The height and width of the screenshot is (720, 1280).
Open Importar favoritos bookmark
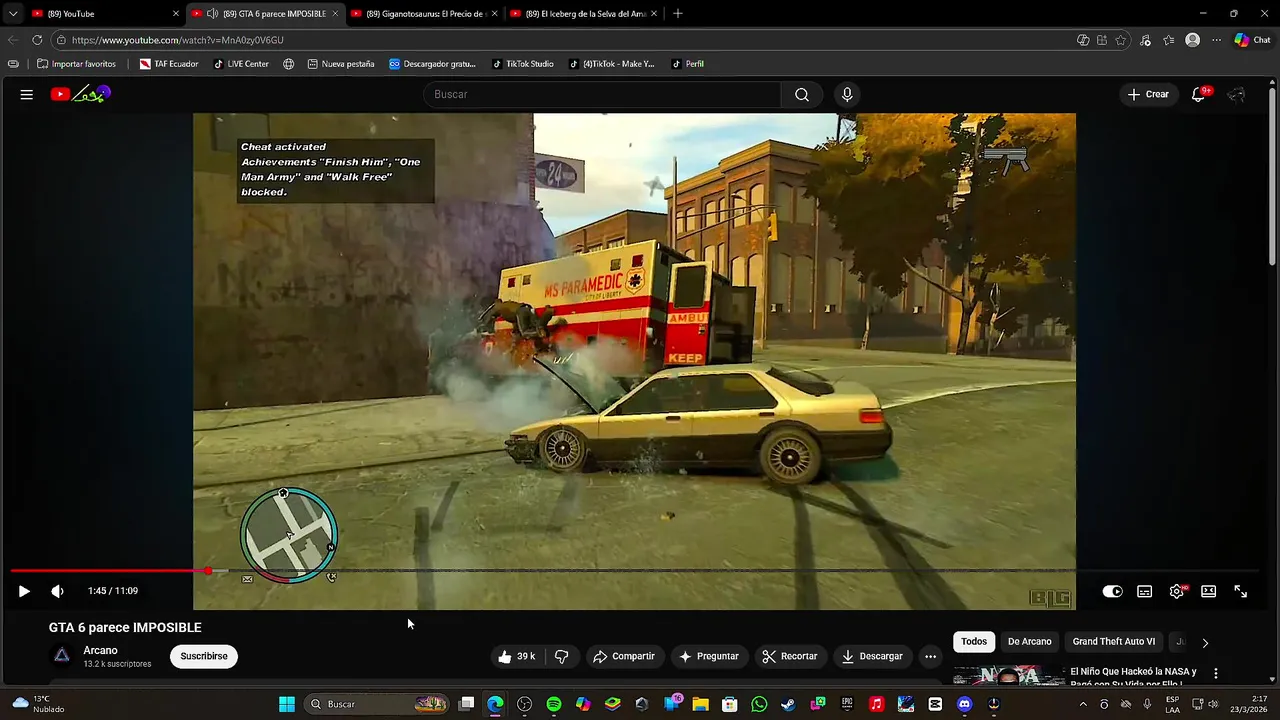[x=76, y=64]
